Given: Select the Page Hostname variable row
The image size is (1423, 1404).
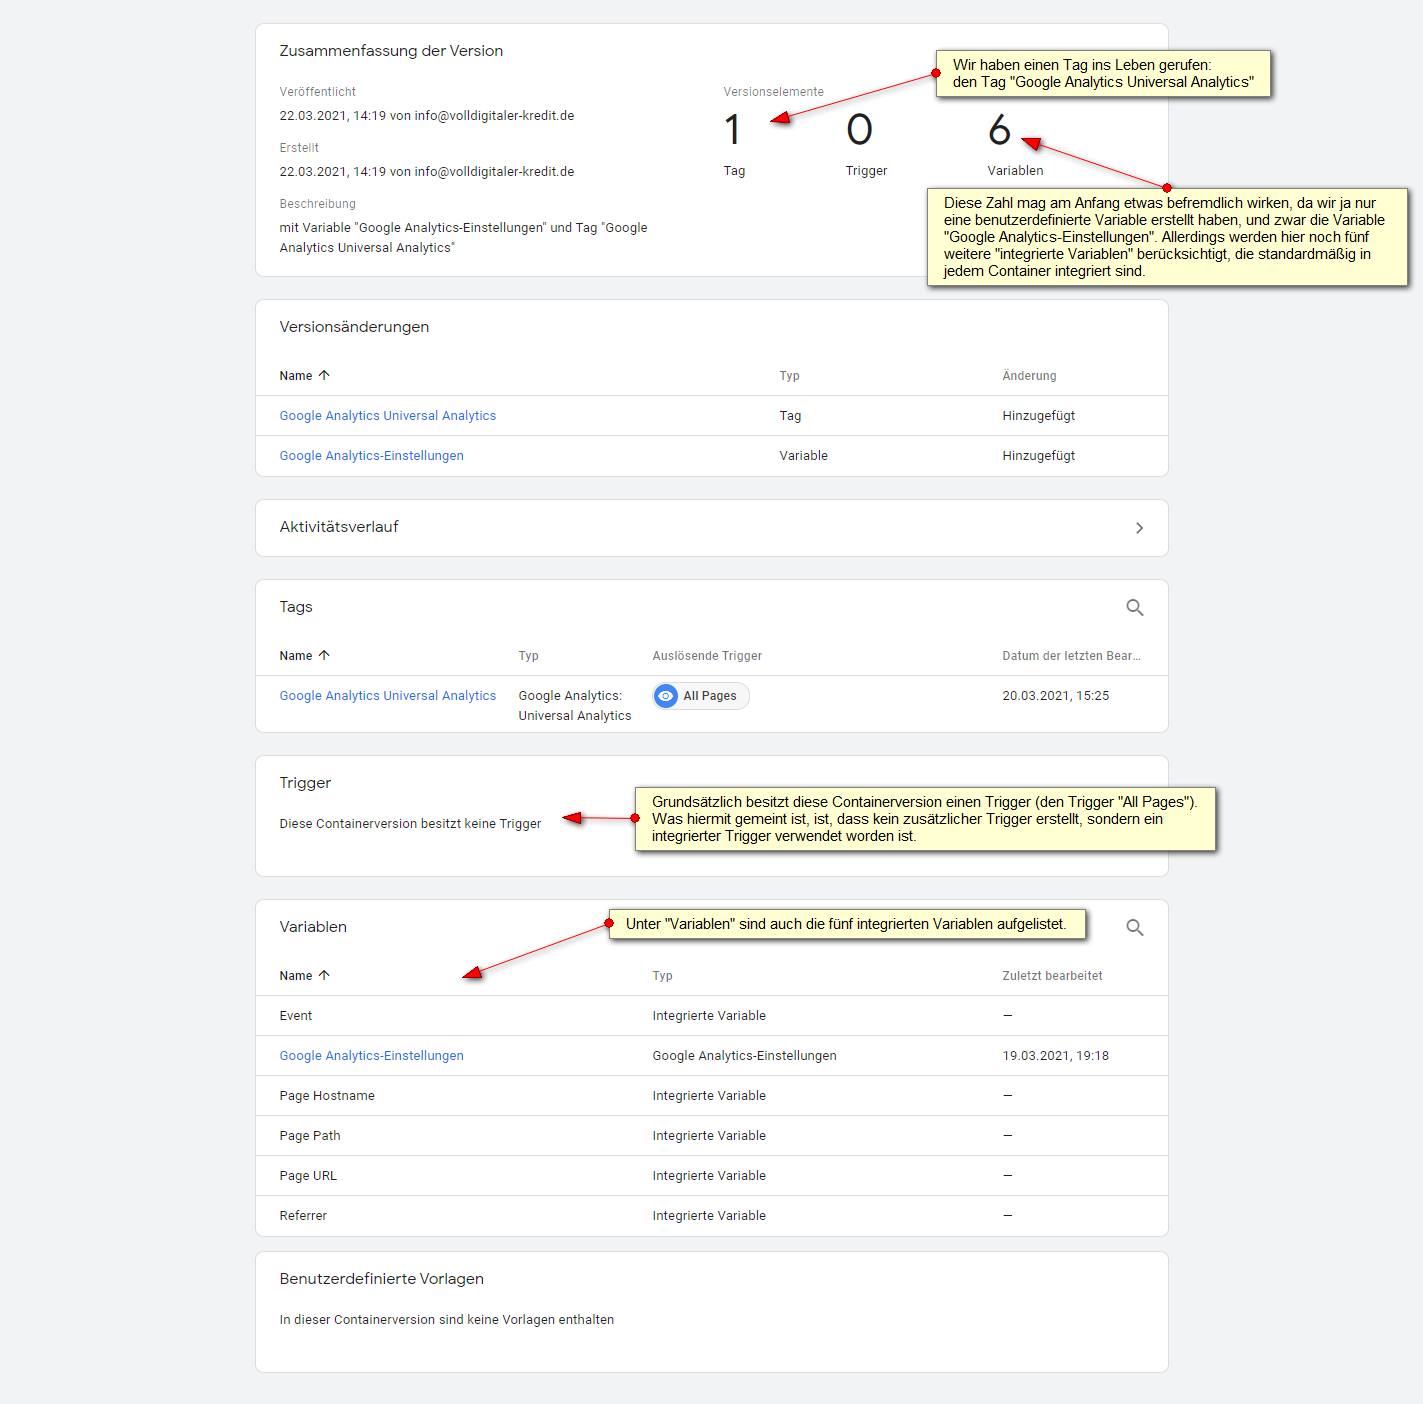Looking at the screenshot, I should tap(712, 1096).
